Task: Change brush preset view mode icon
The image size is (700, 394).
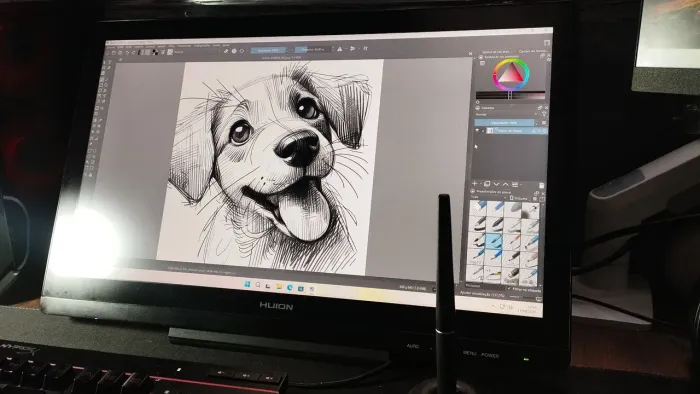Action: [x=535, y=199]
